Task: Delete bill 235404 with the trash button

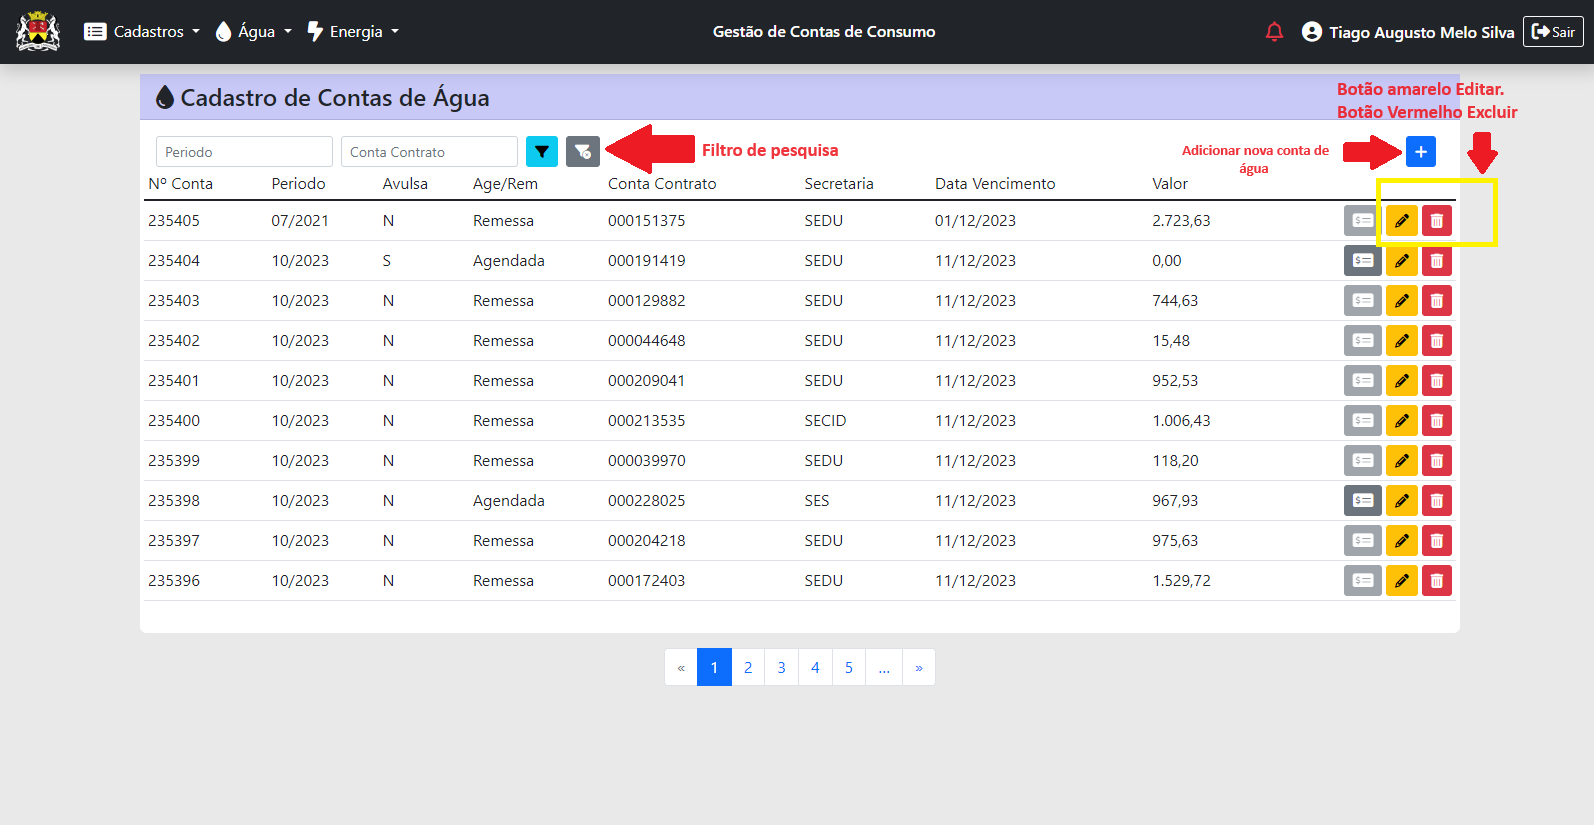Action: 1437,260
